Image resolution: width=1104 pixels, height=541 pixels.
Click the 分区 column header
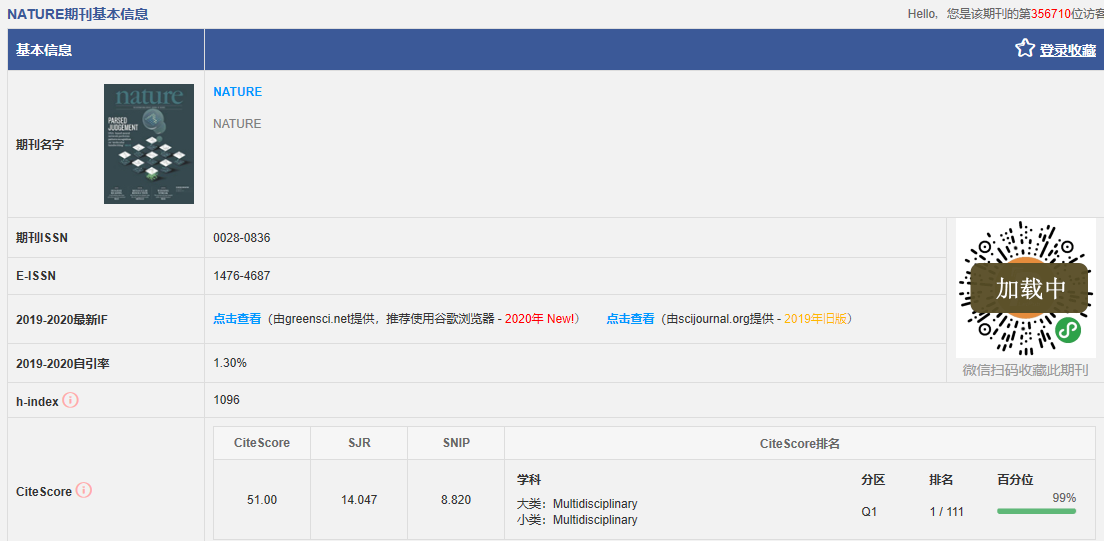tap(873, 480)
